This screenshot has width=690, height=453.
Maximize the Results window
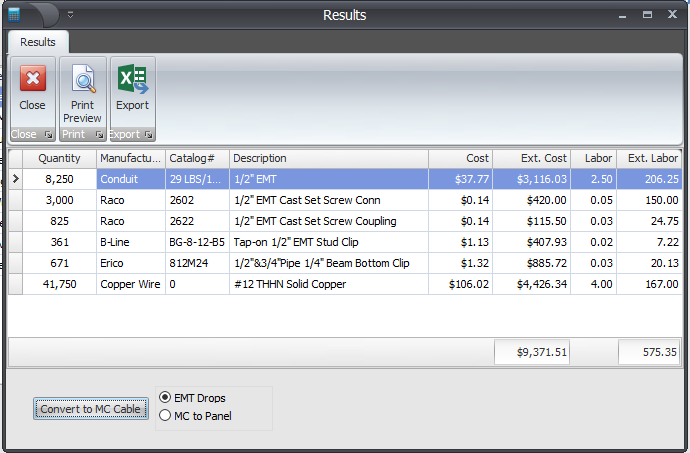[648, 15]
